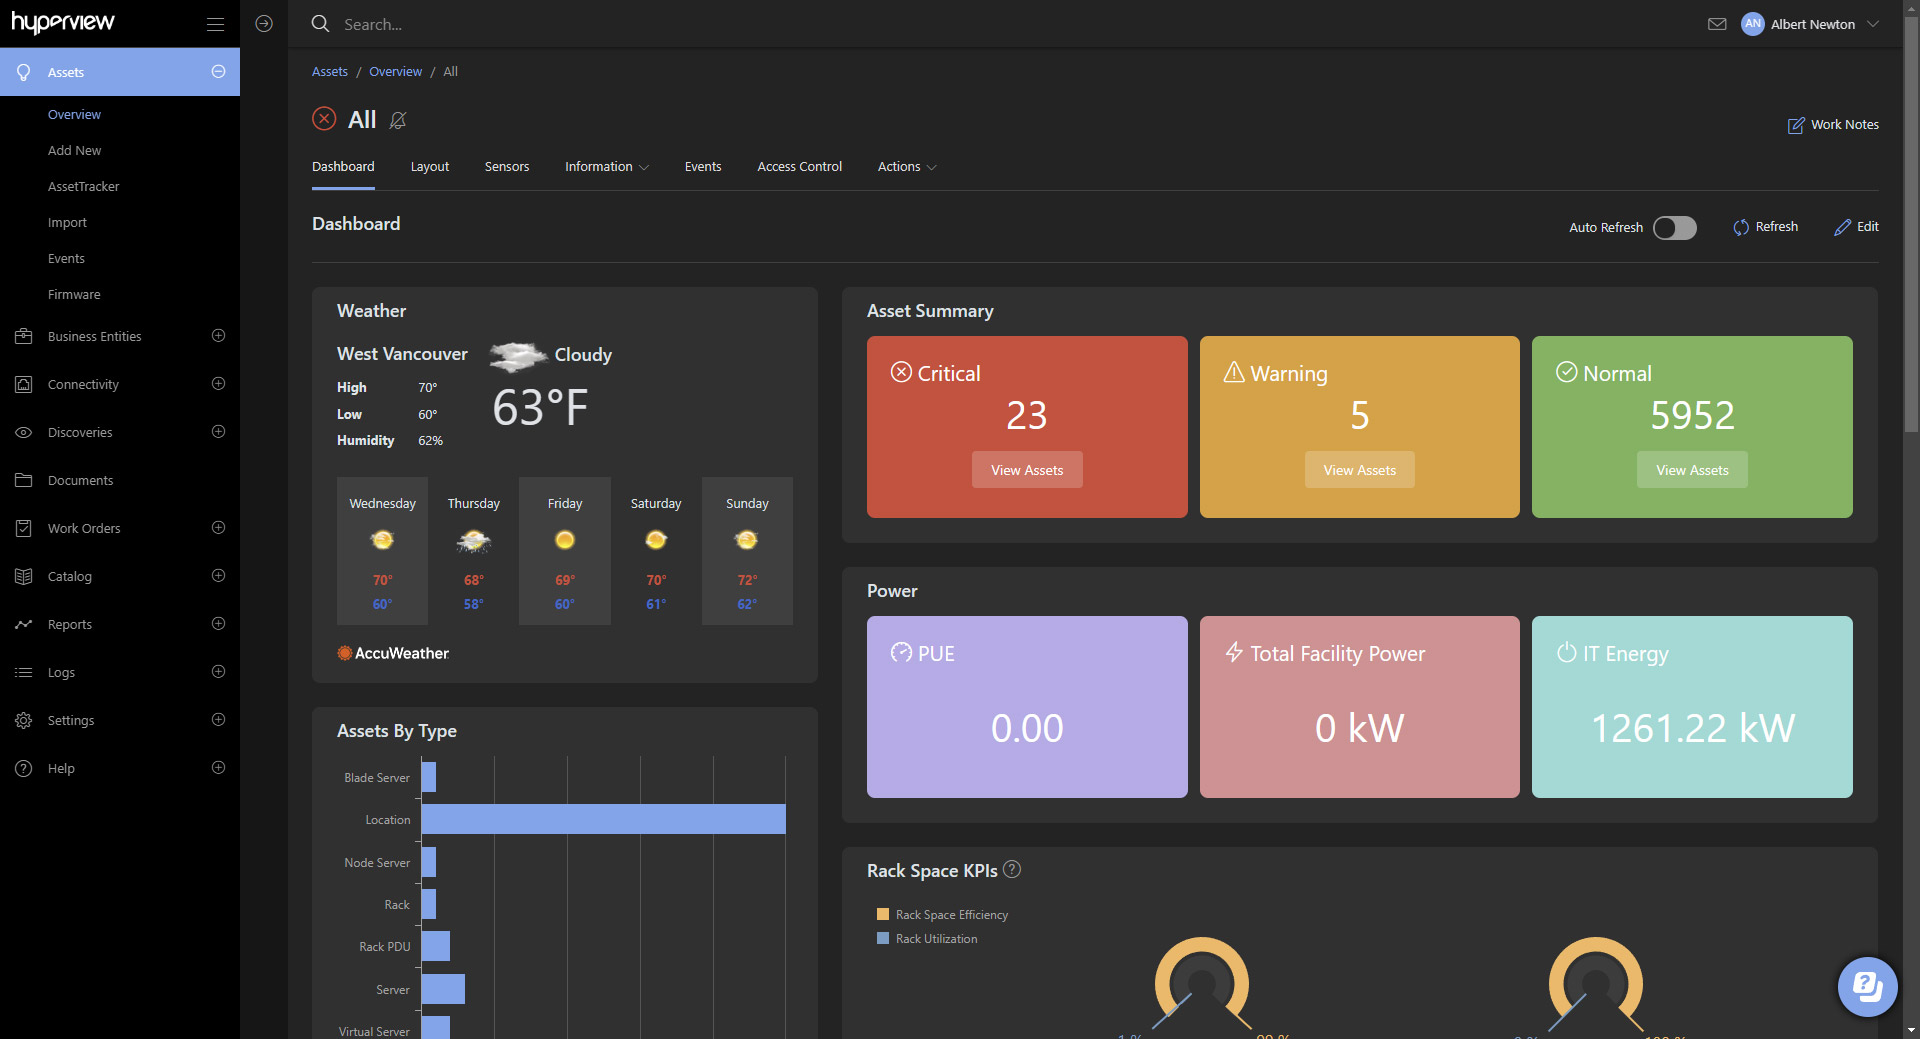The width and height of the screenshot is (1920, 1039).
Task: Expand the Information dropdown tab
Action: coord(606,167)
